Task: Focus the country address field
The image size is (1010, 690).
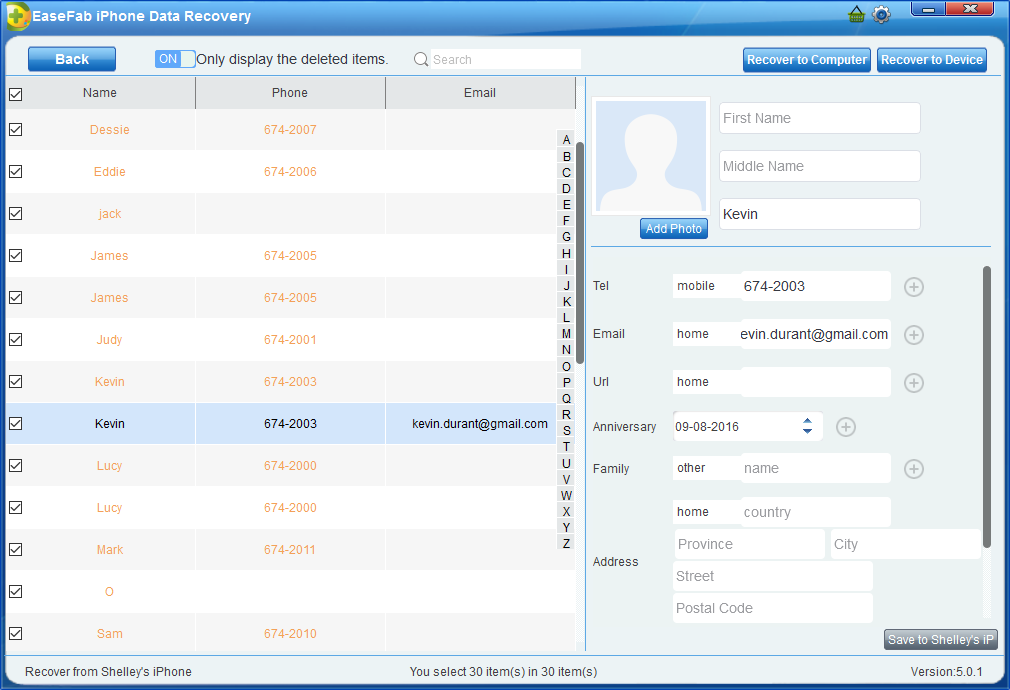Action: tap(815, 512)
